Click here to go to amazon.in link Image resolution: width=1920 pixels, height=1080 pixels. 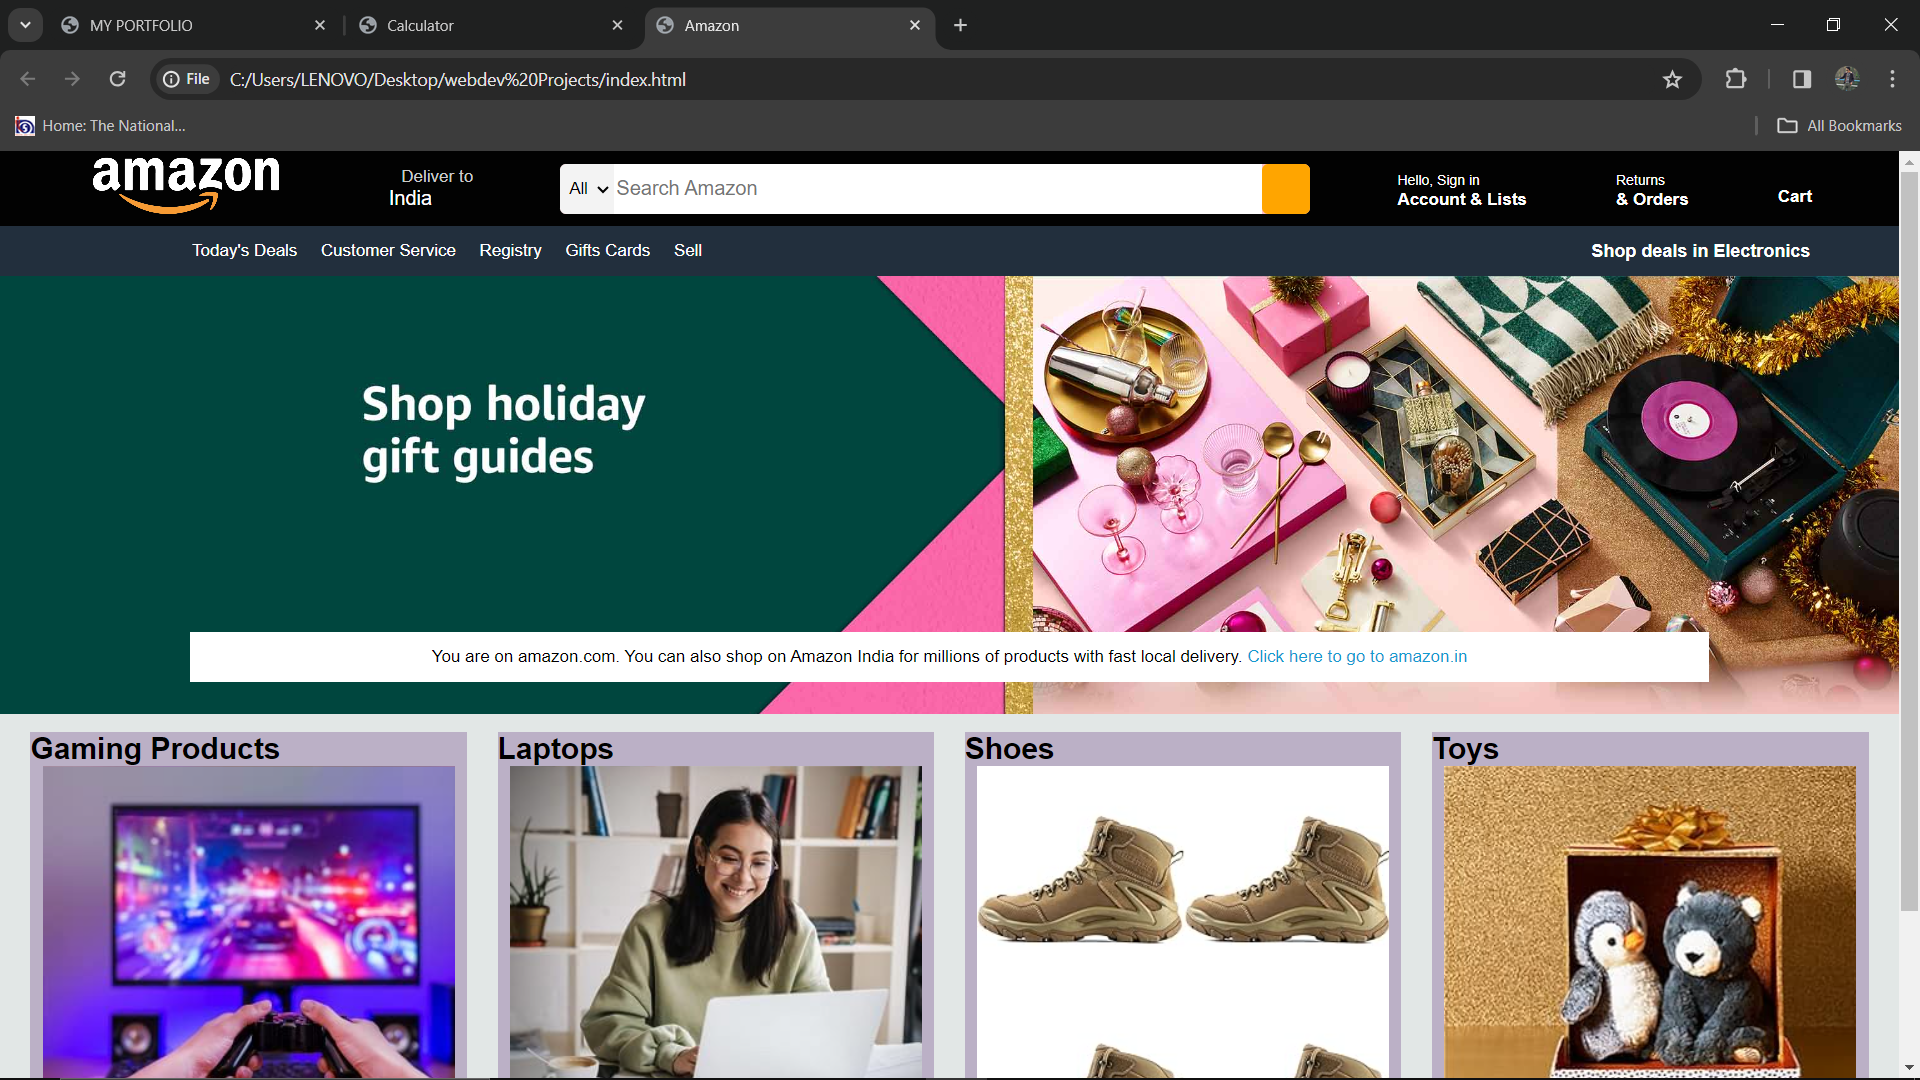(x=1357, y=656)
